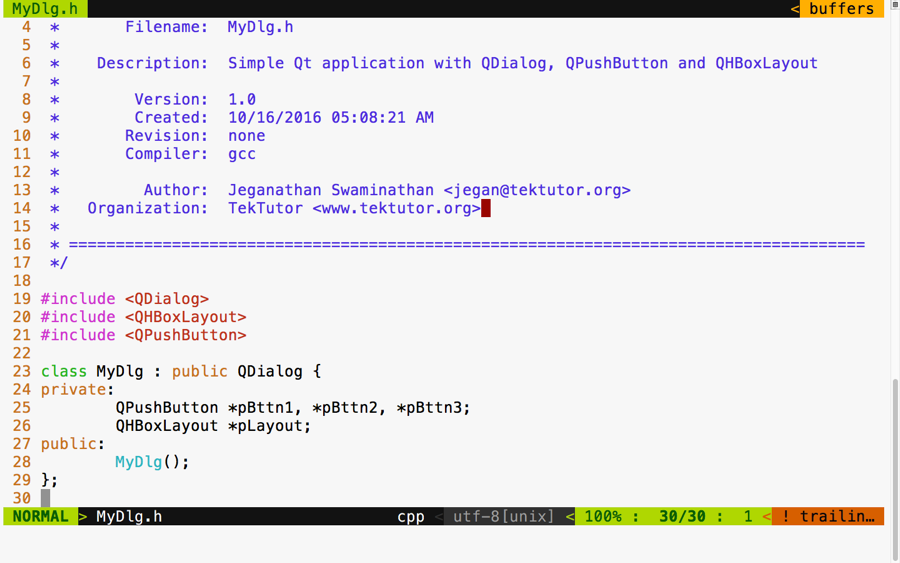Click the email '<jegan@tektutor.org>'

click(537, 190)
